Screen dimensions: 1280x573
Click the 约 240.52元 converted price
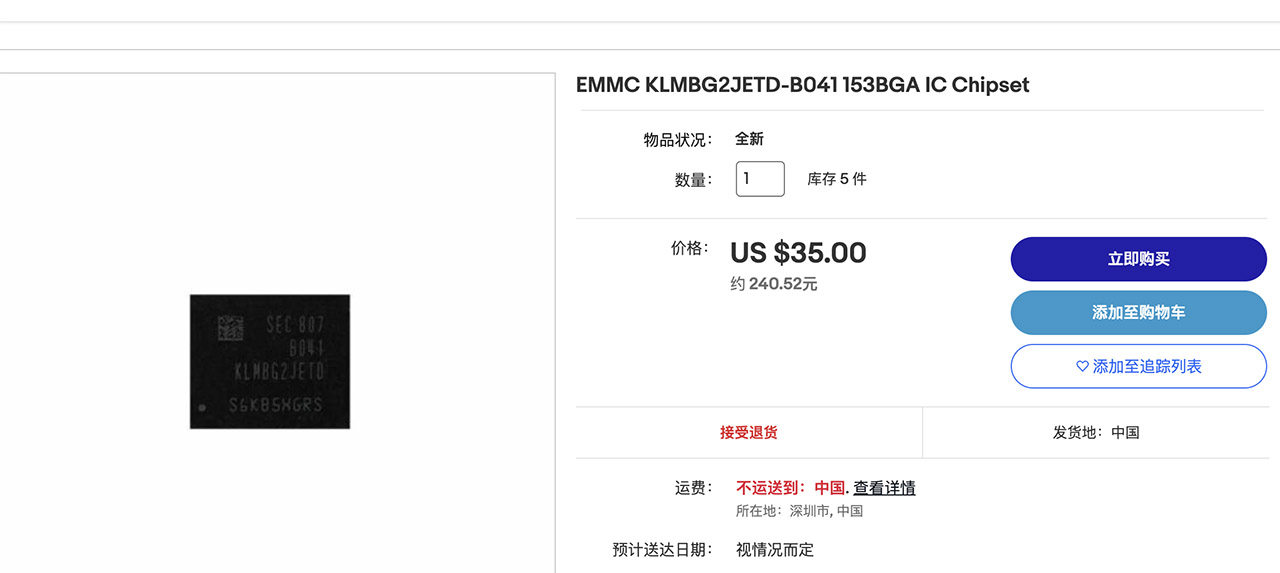[774, 284]
